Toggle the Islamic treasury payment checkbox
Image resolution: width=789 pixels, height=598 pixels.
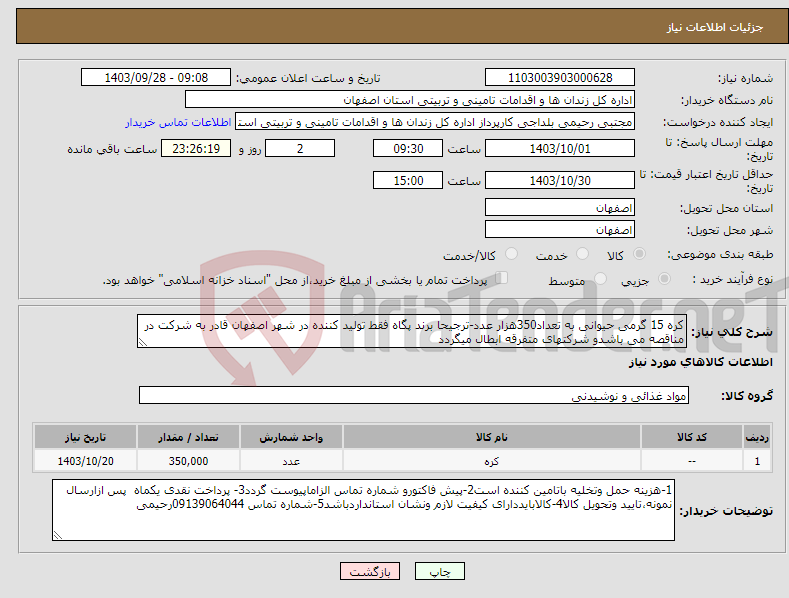502,278
